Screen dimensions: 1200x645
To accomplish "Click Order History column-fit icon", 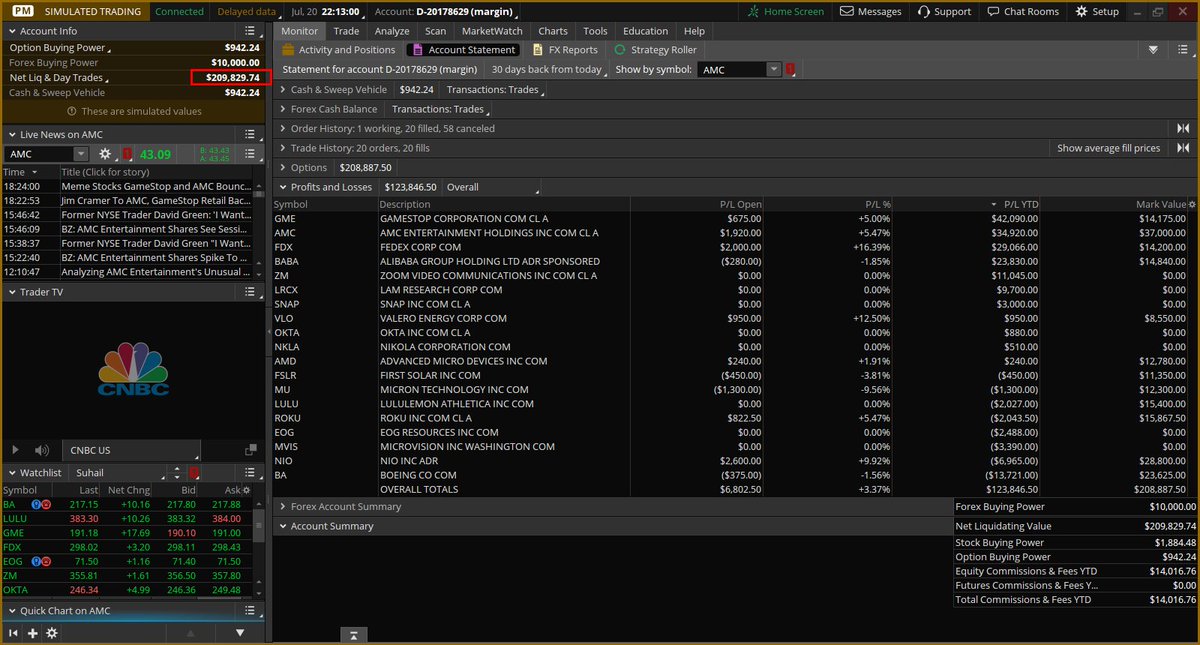I will [1183, 128].
